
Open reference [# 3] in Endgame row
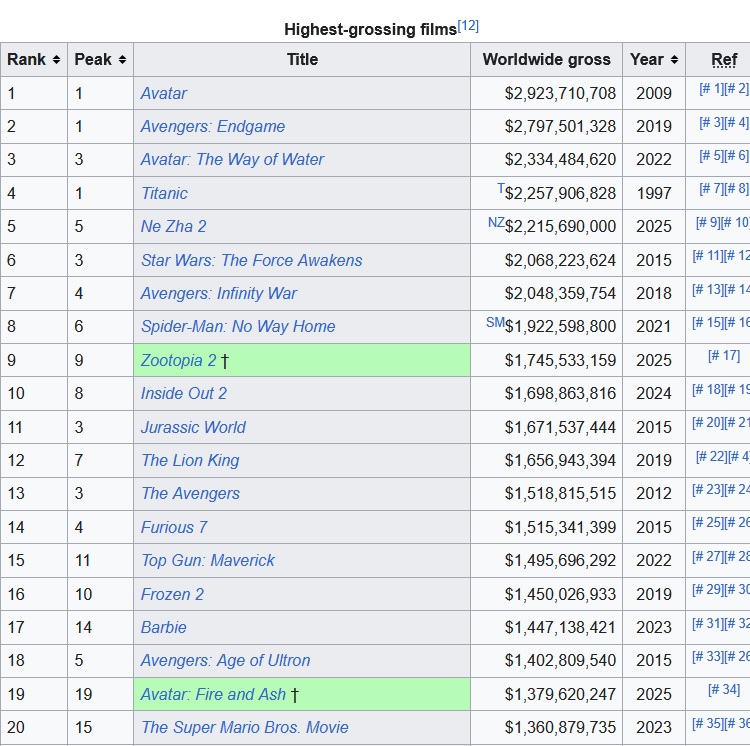click(711, 122)
